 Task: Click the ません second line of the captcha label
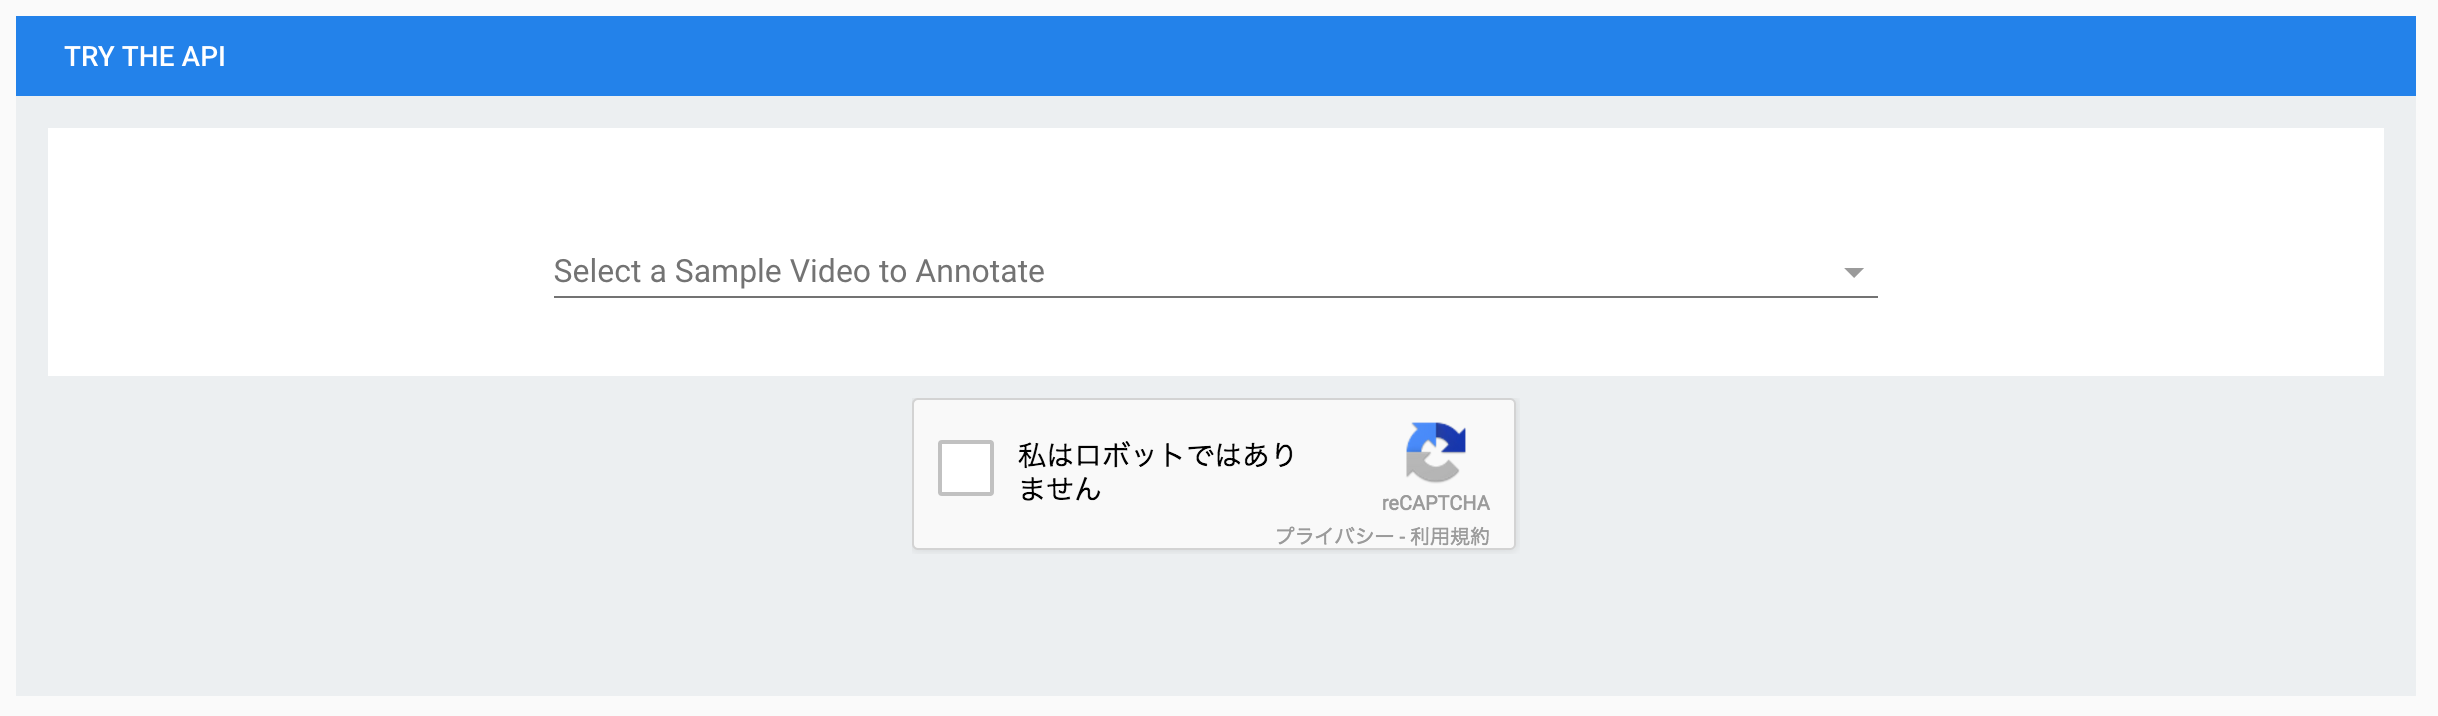(x=1060, y=489)
